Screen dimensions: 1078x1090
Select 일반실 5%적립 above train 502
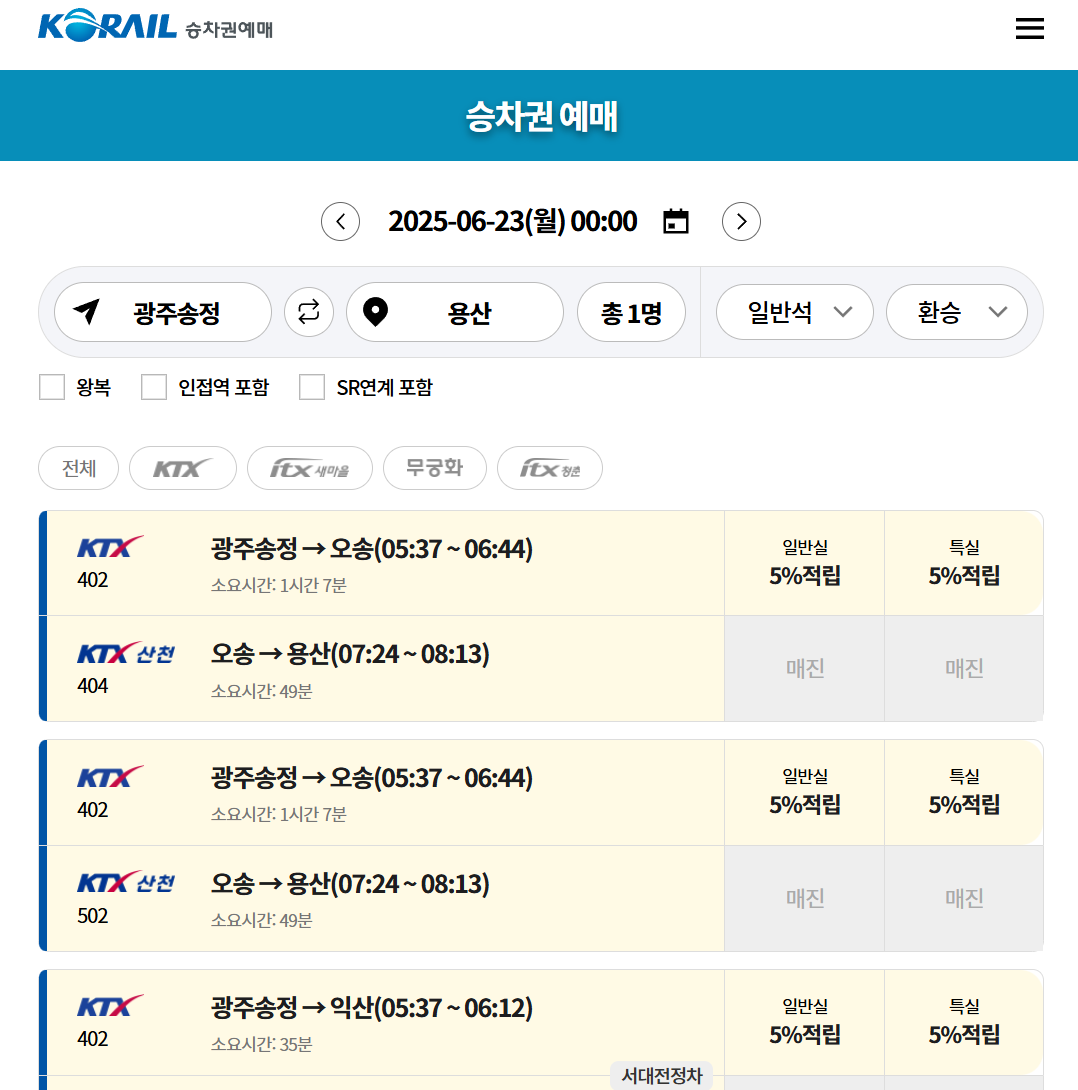pyautogui.click(x=804, y=792)
